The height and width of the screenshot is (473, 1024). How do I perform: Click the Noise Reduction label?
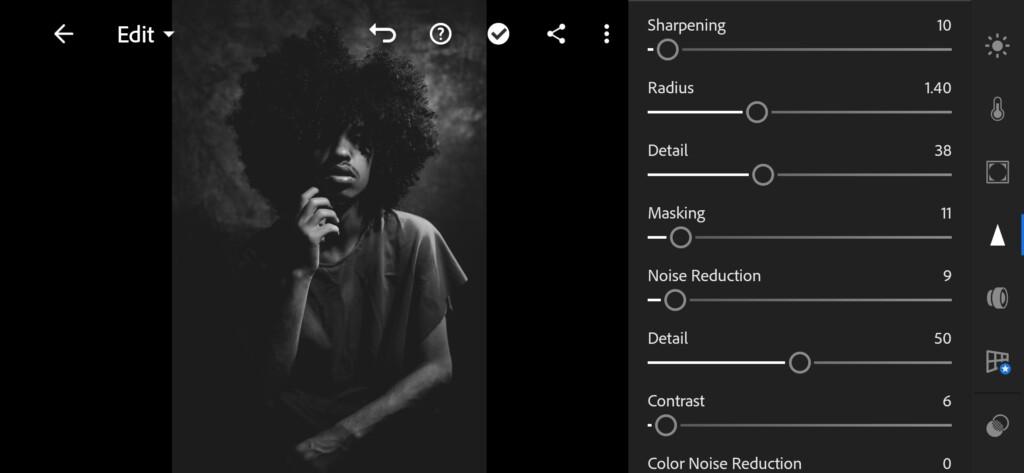[704, 276]
